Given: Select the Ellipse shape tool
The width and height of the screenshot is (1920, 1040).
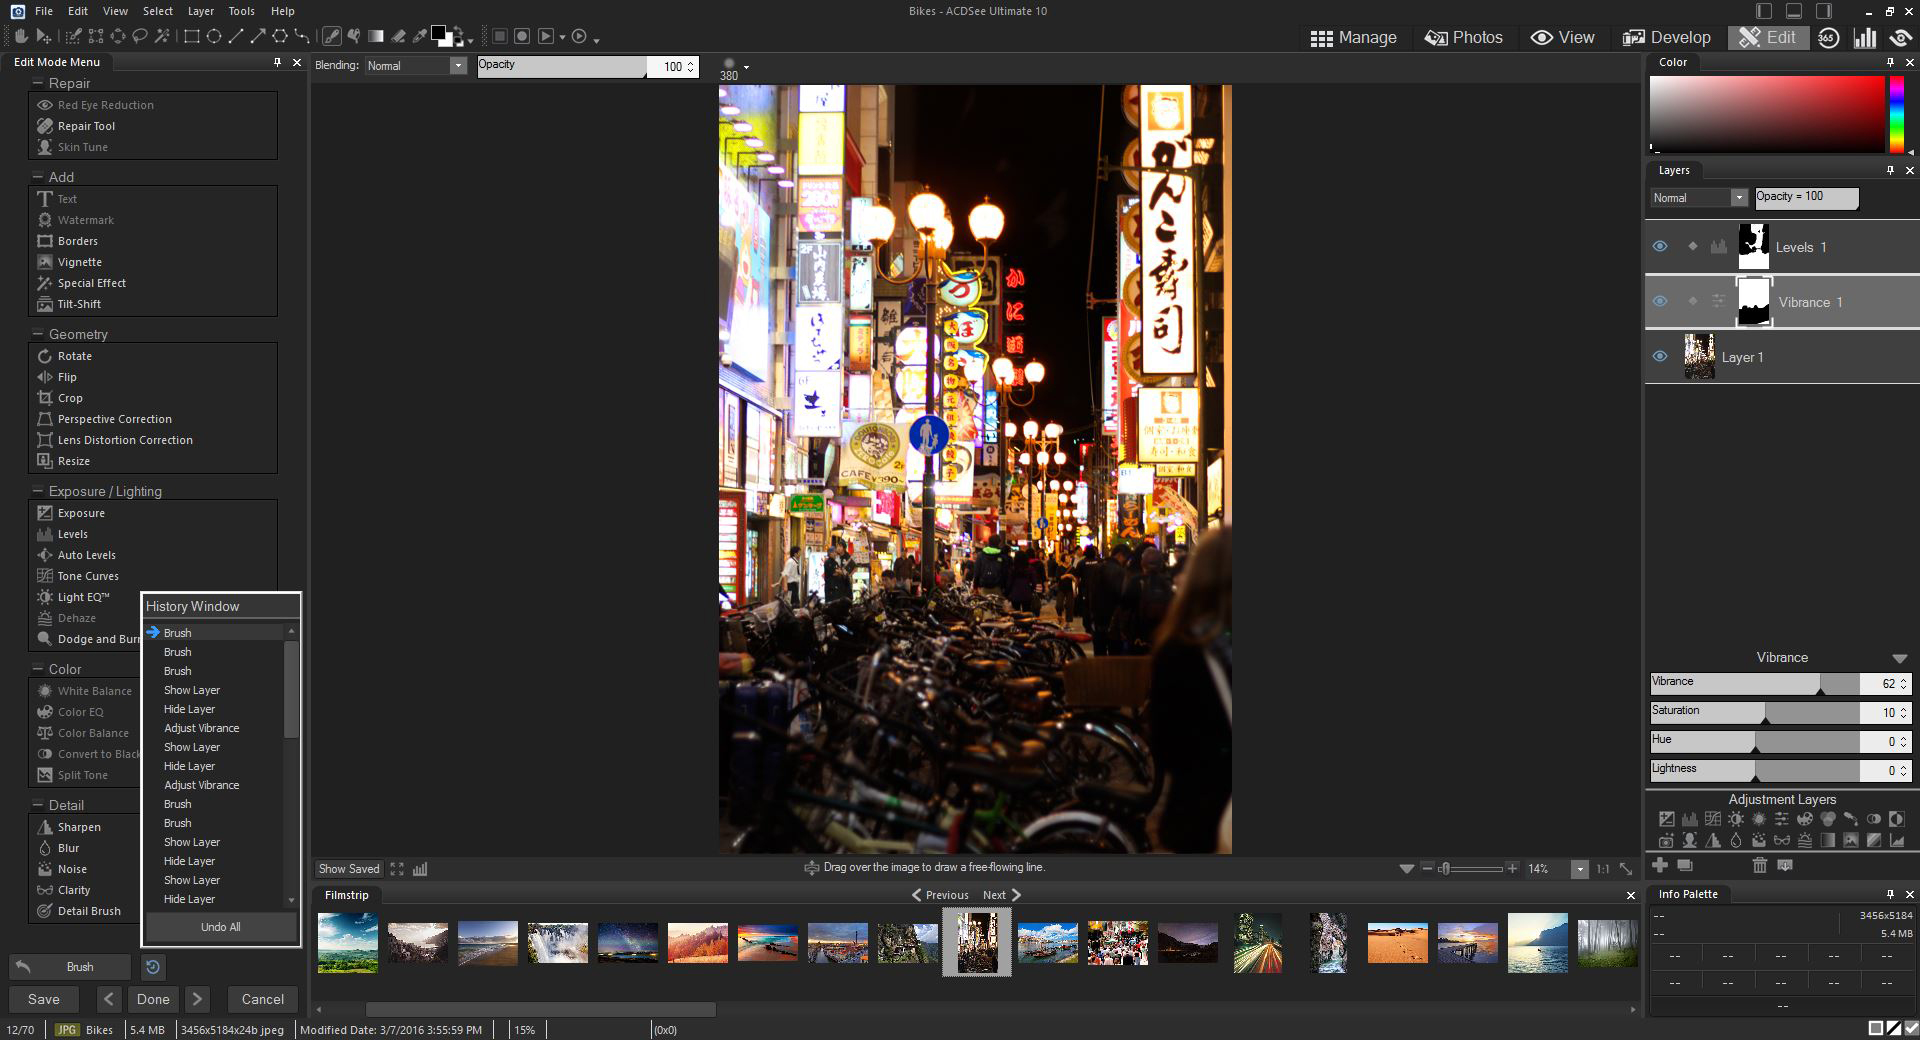Looking at the screenshot, I should (214, 36).
